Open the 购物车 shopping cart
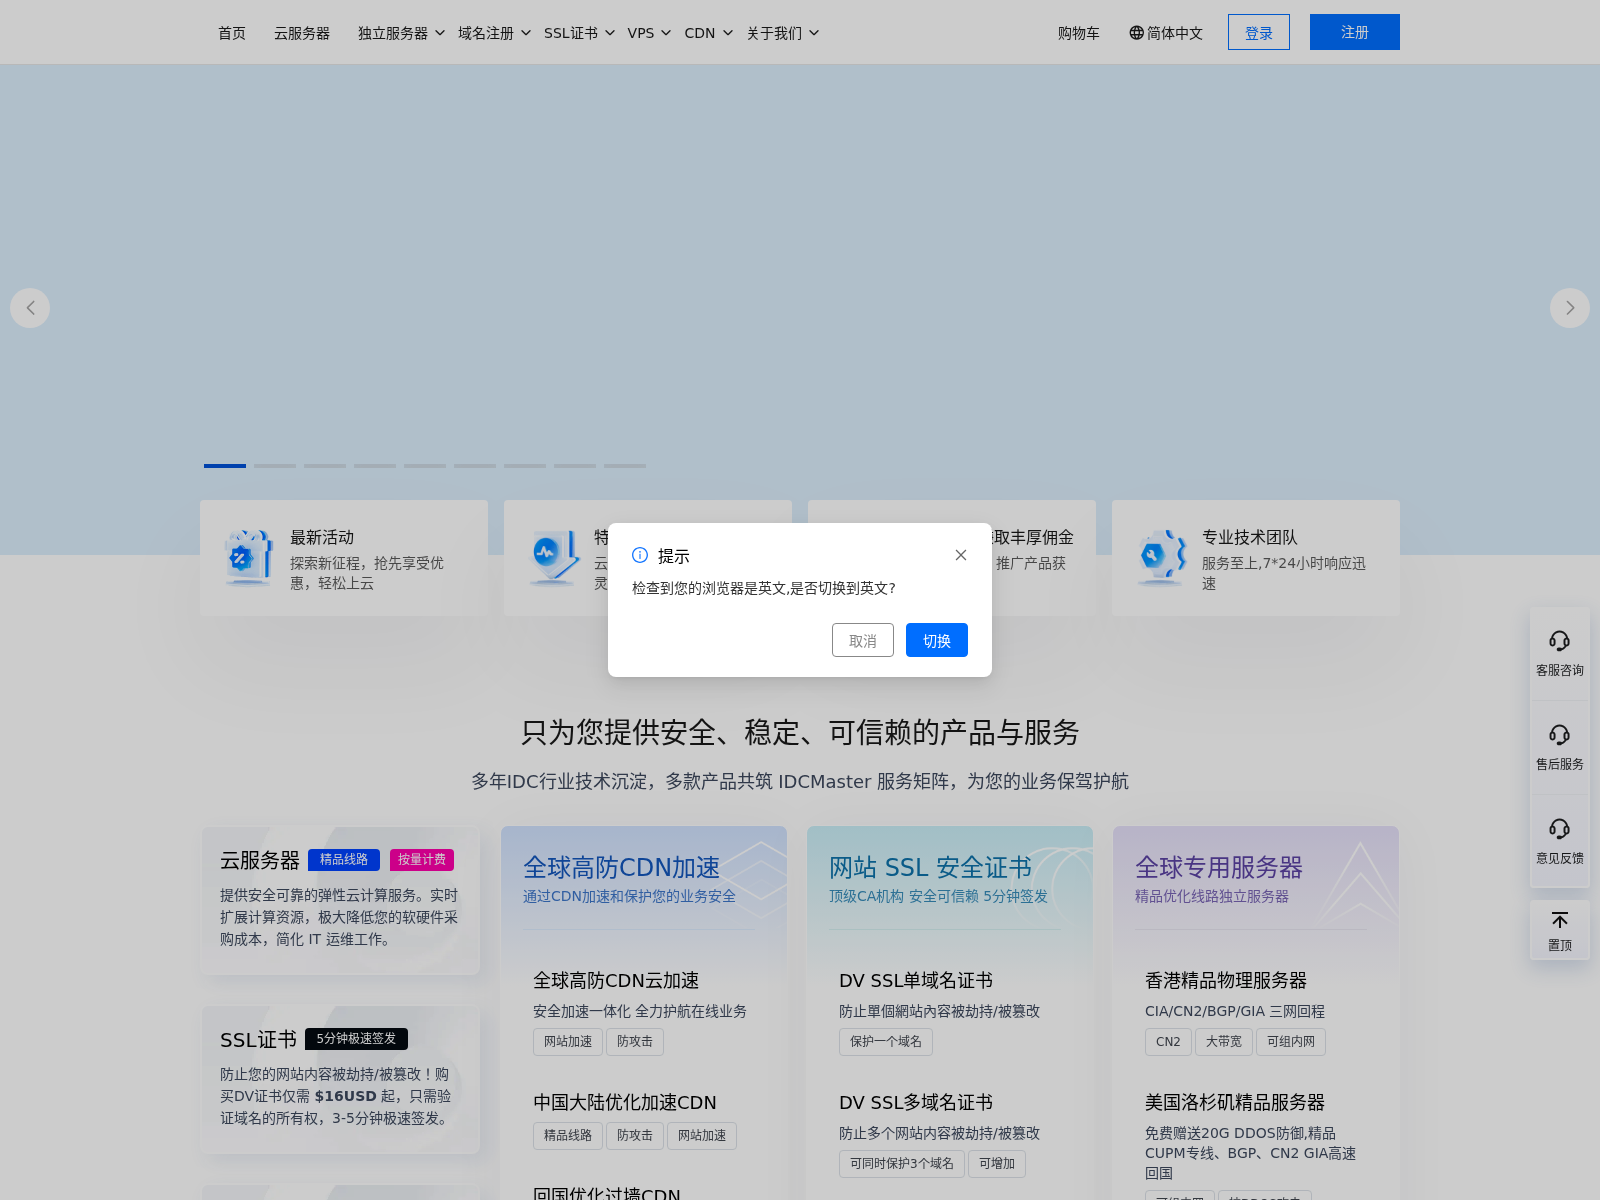Viewport: 1600px width, 1200px height. click(x=1078, y=32)
